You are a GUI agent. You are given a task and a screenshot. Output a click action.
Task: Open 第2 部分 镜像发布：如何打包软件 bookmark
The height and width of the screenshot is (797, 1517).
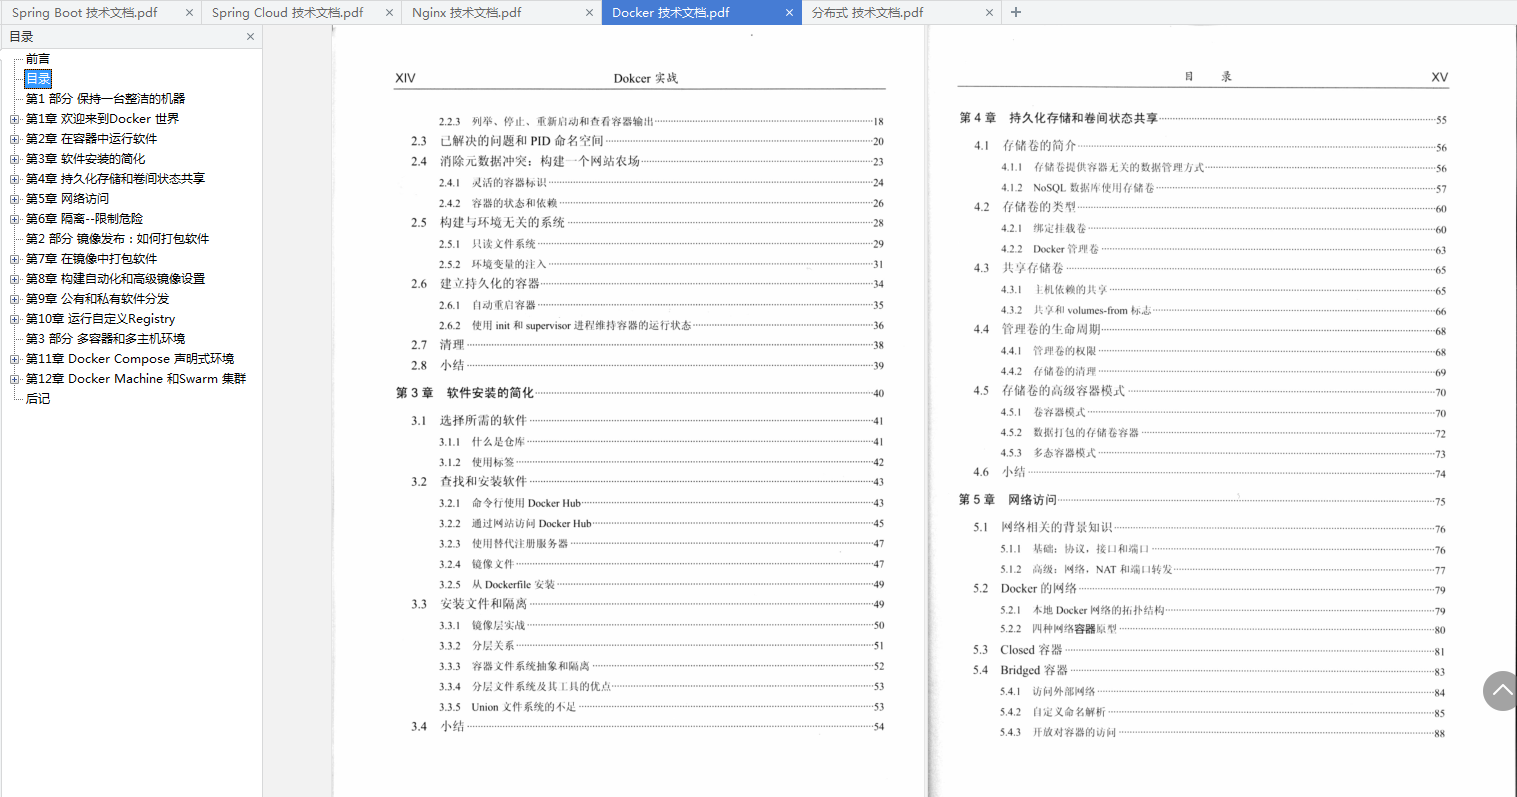click(117, 239)
